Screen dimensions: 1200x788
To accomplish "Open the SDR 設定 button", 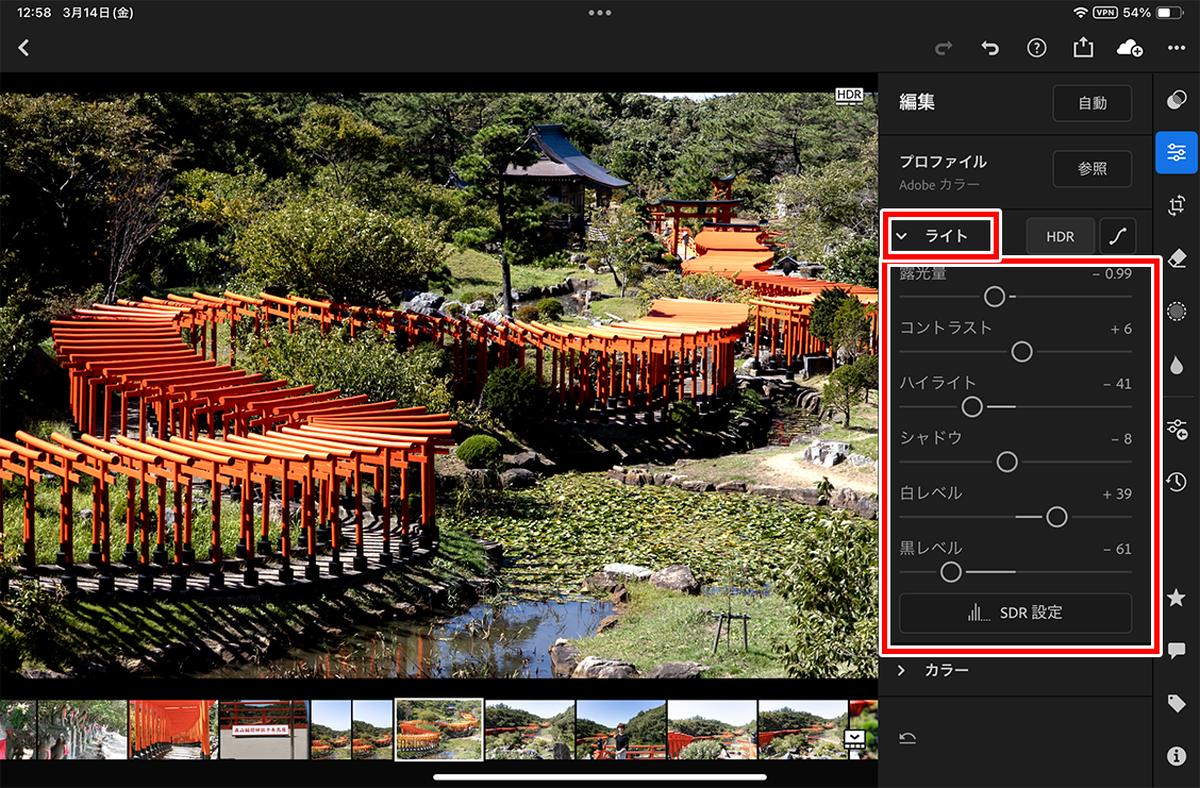I will (x=1015, y=613).
